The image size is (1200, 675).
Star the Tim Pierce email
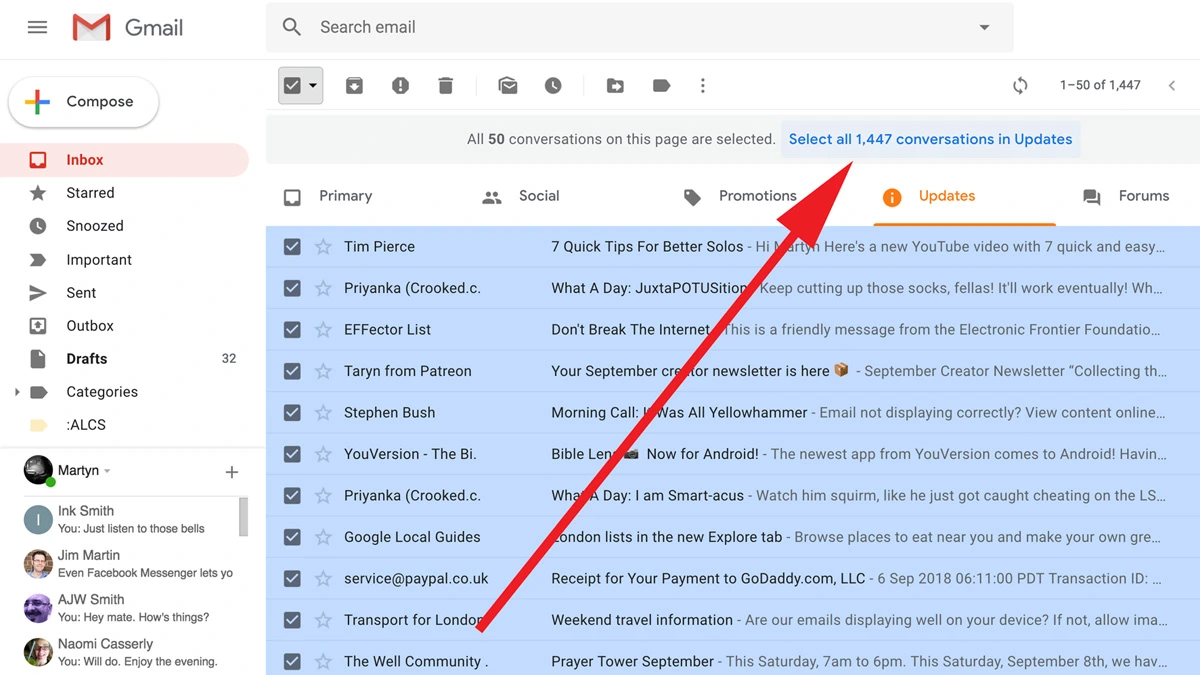pyautogui.click(x=323, y=247)
